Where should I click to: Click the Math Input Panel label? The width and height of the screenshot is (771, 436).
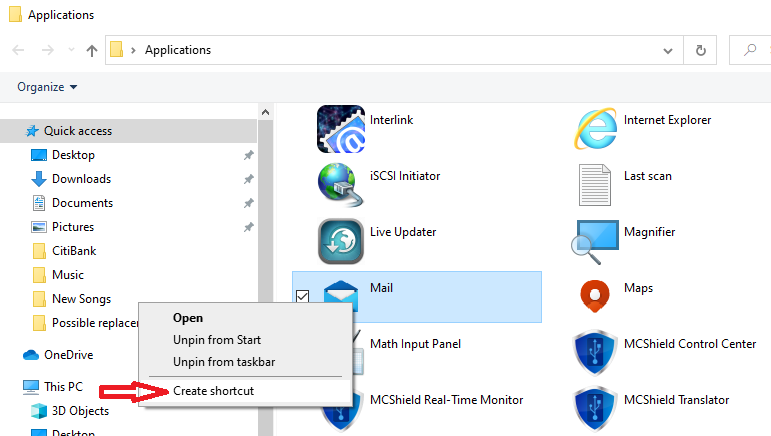click(x=415, y=344)
